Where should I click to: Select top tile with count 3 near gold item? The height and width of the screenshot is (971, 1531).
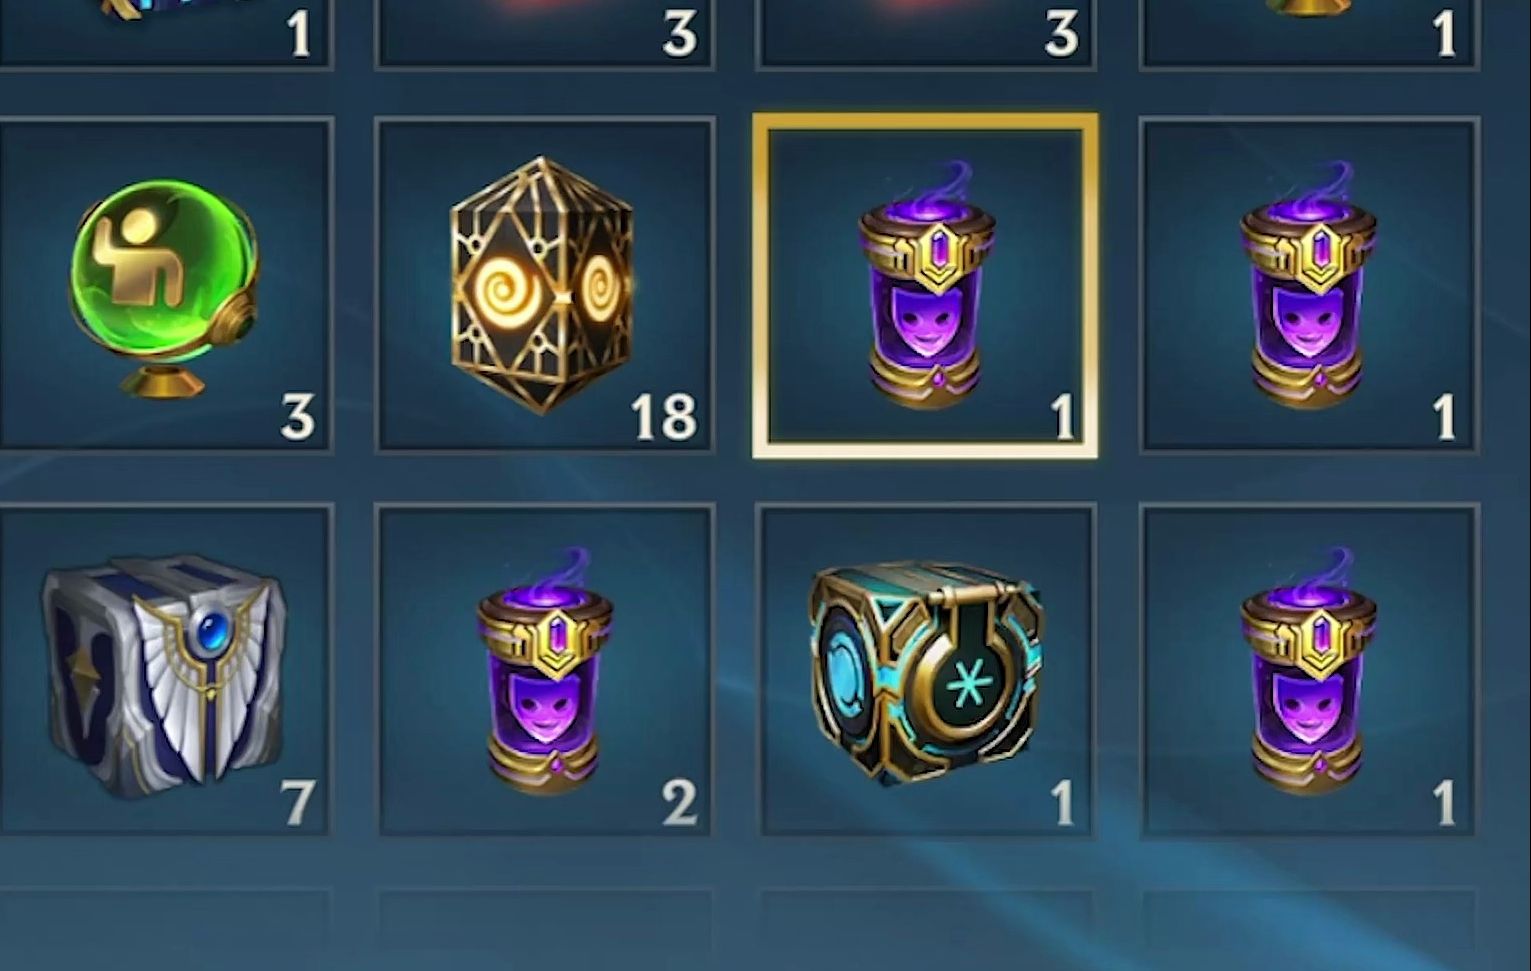pos(925,33)
